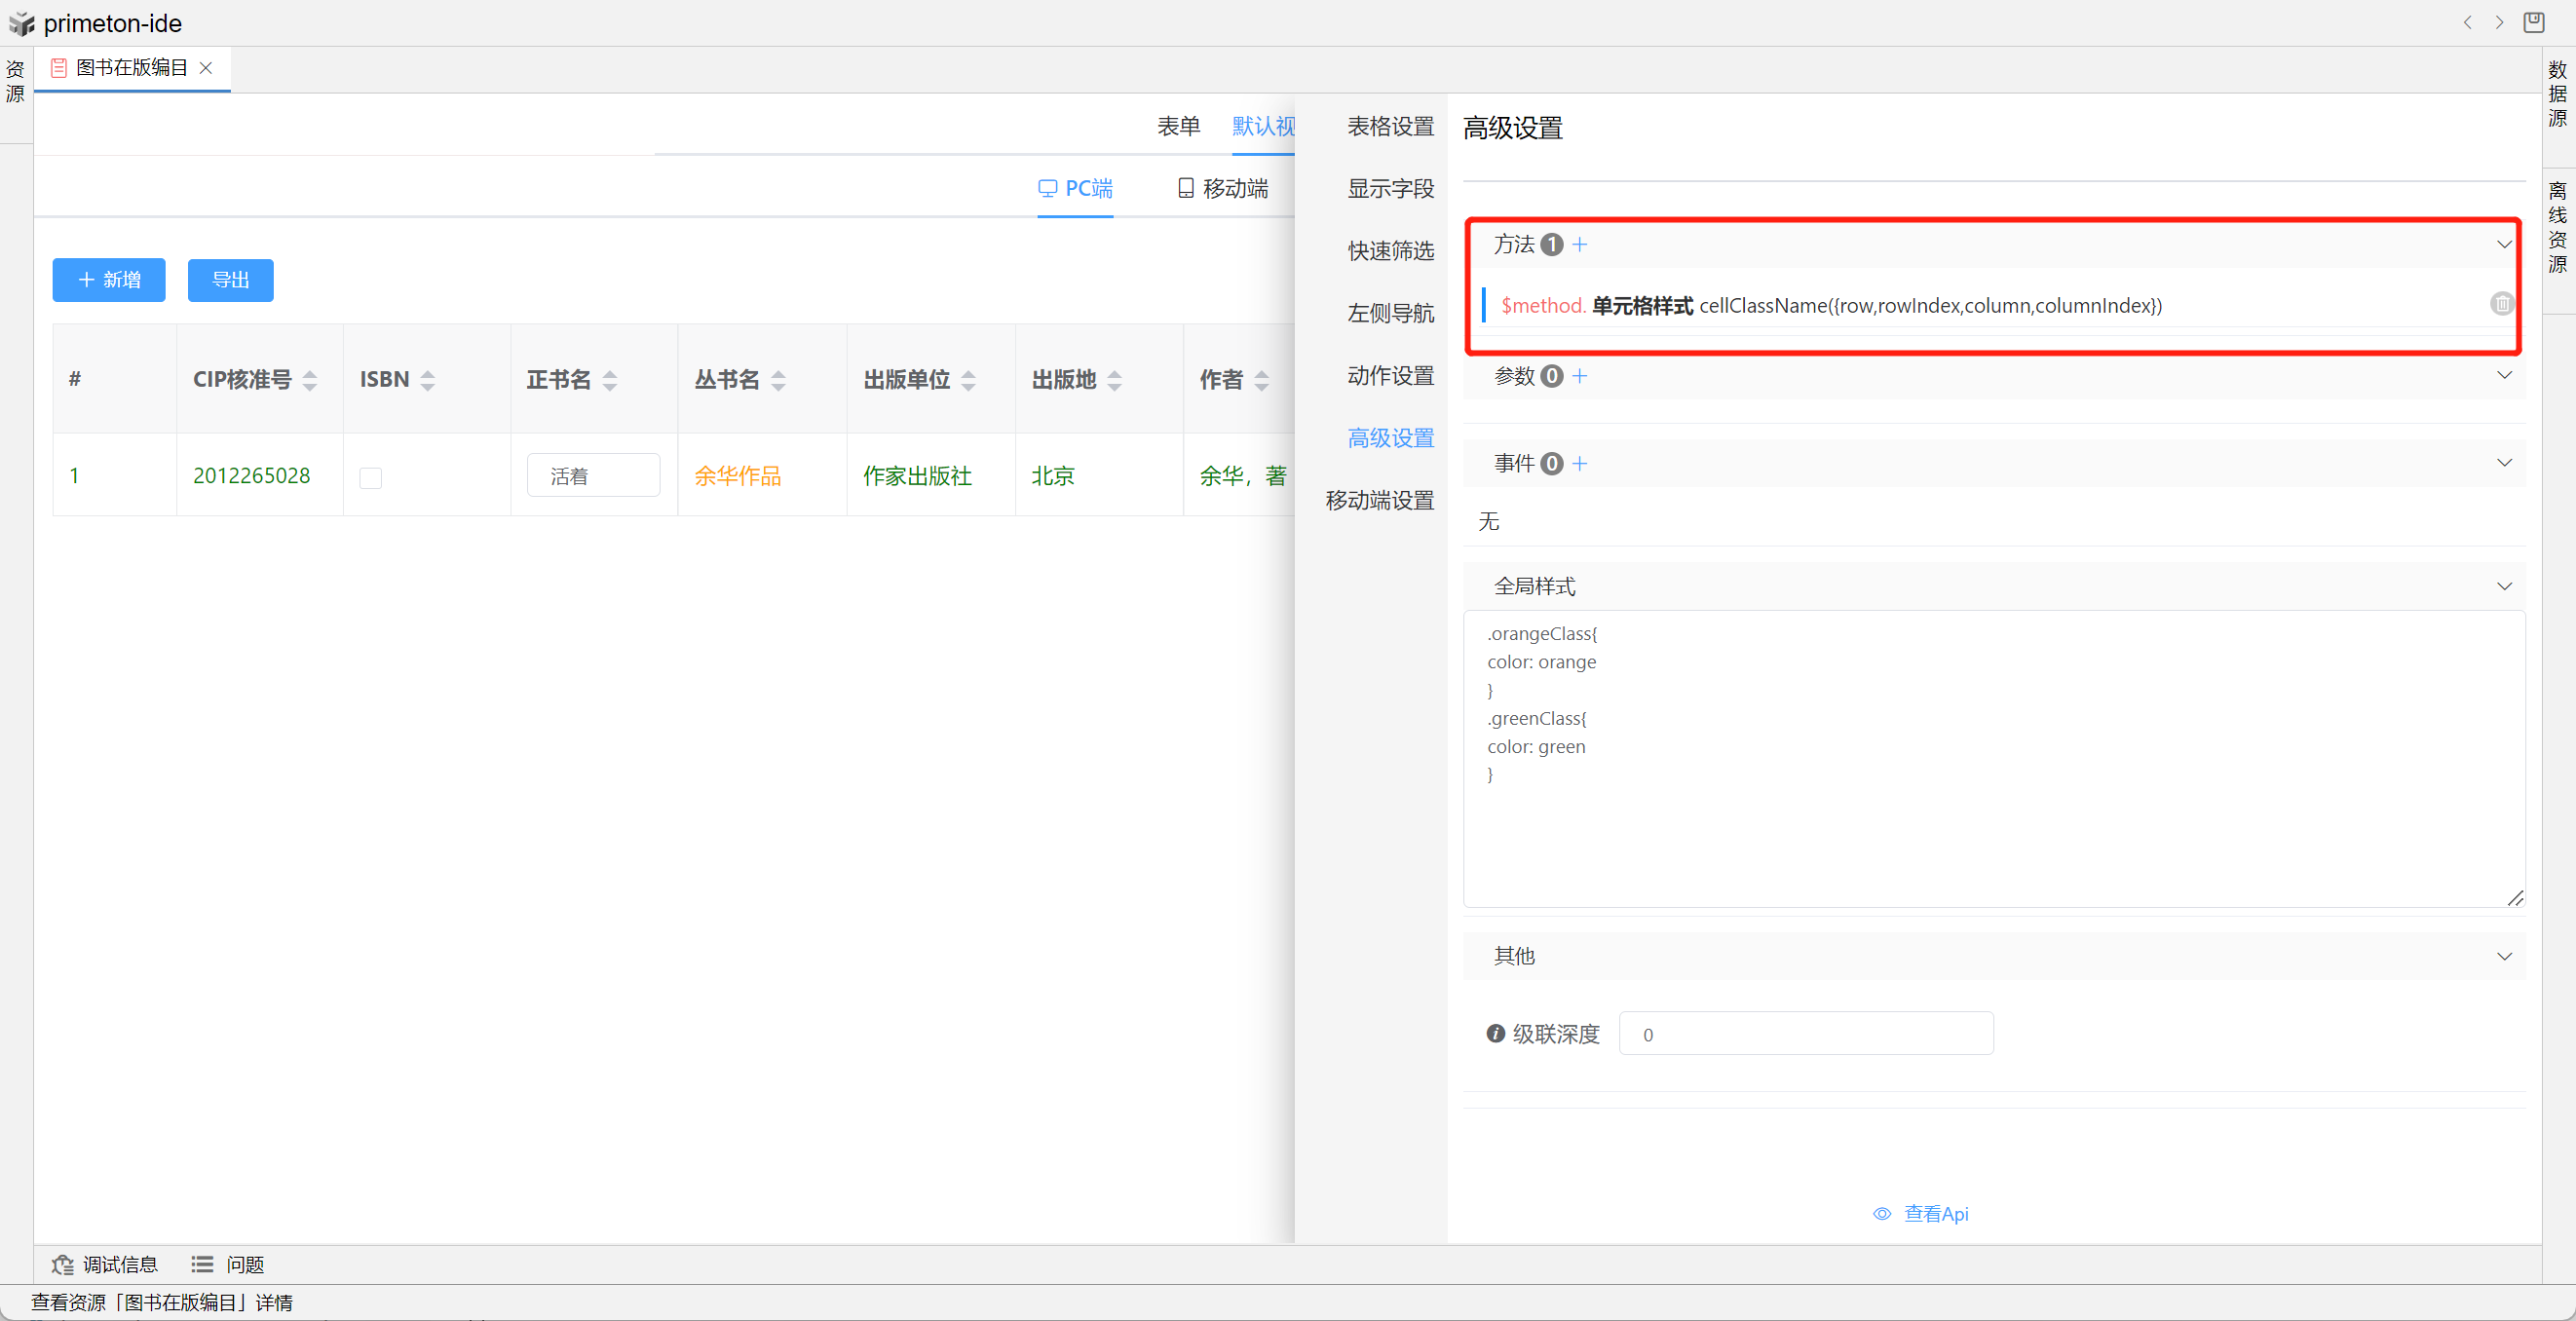The height and width of the screenshot is (1321, 2576).
Task: Collapse the 方法 section chevron
Action: pyautogui.click(x=2503, y=244)
